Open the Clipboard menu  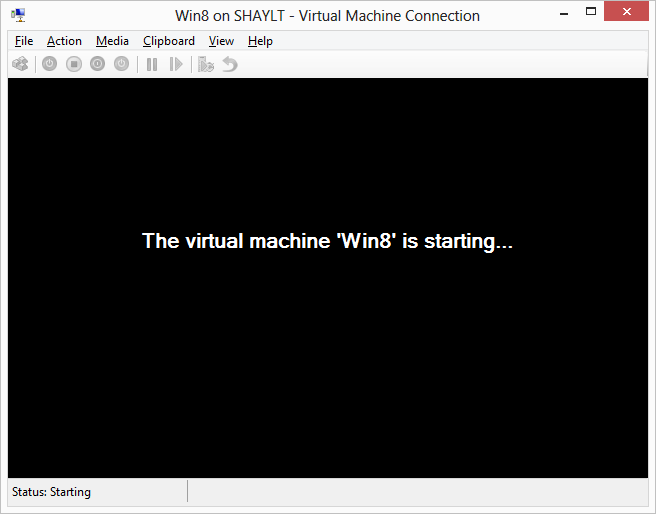(169, 41)
